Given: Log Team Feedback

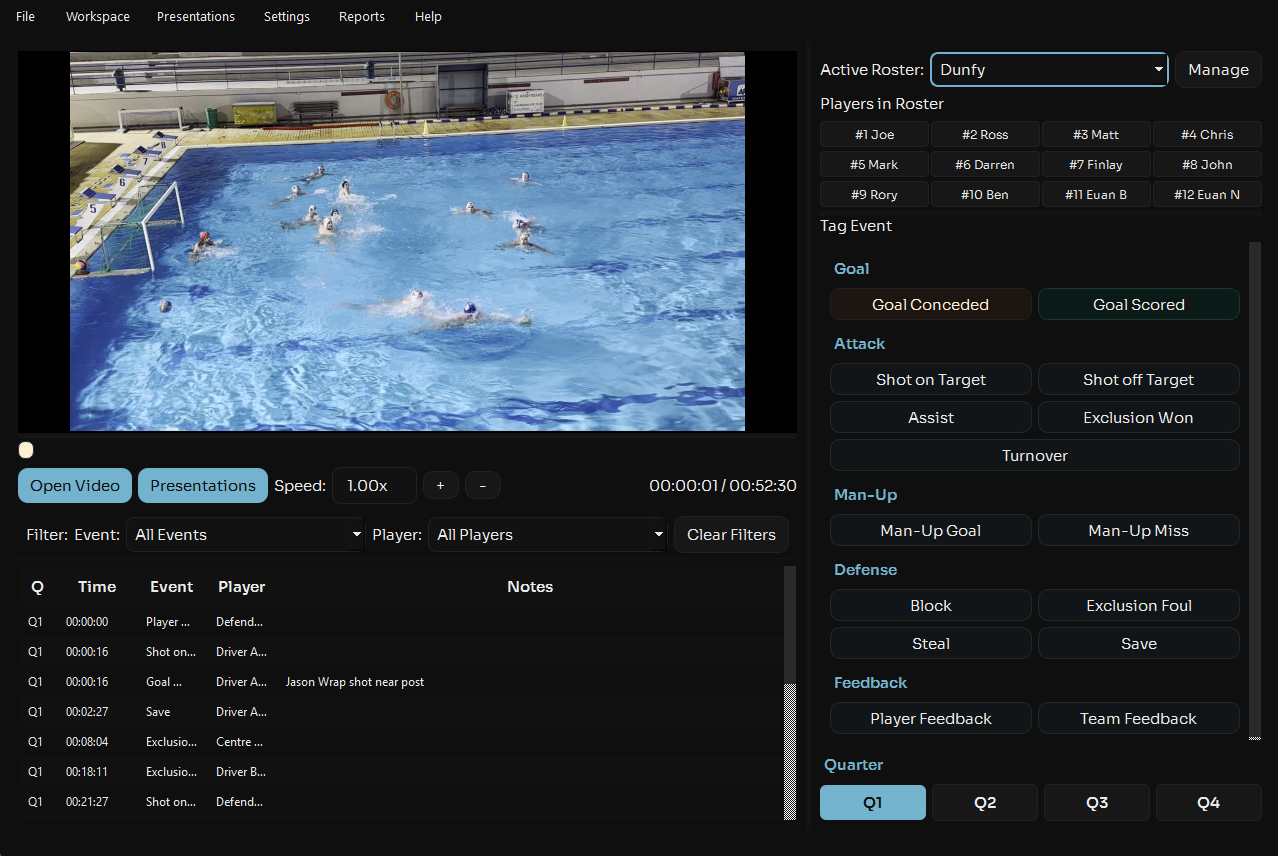Looking at the screenshot, I should [1138, 718].
